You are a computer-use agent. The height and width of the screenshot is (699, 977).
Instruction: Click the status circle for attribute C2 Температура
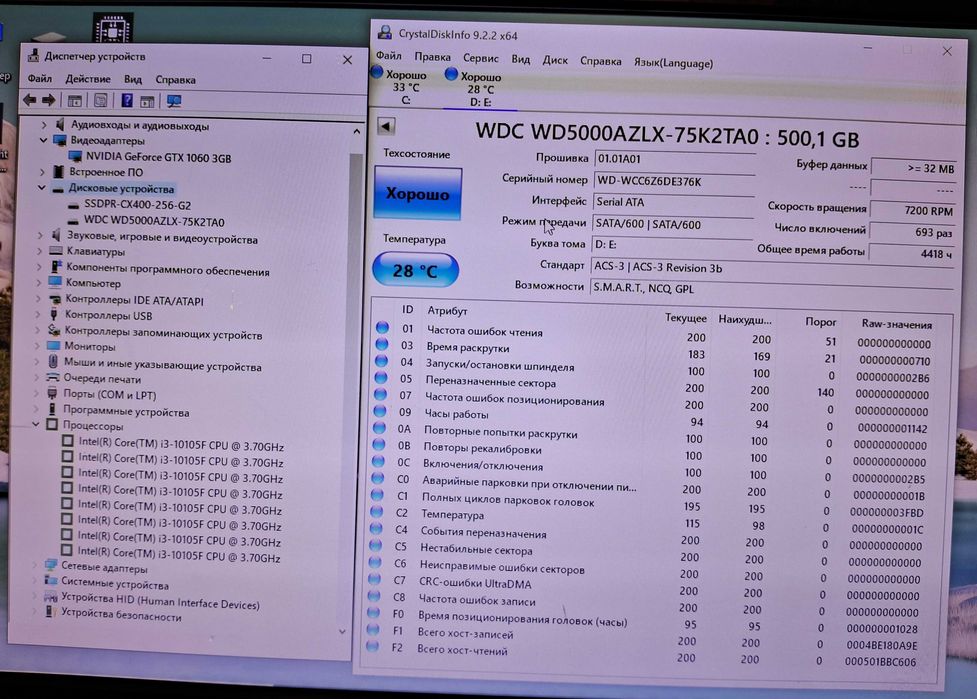pyautogui.click(x=376, y=511)
